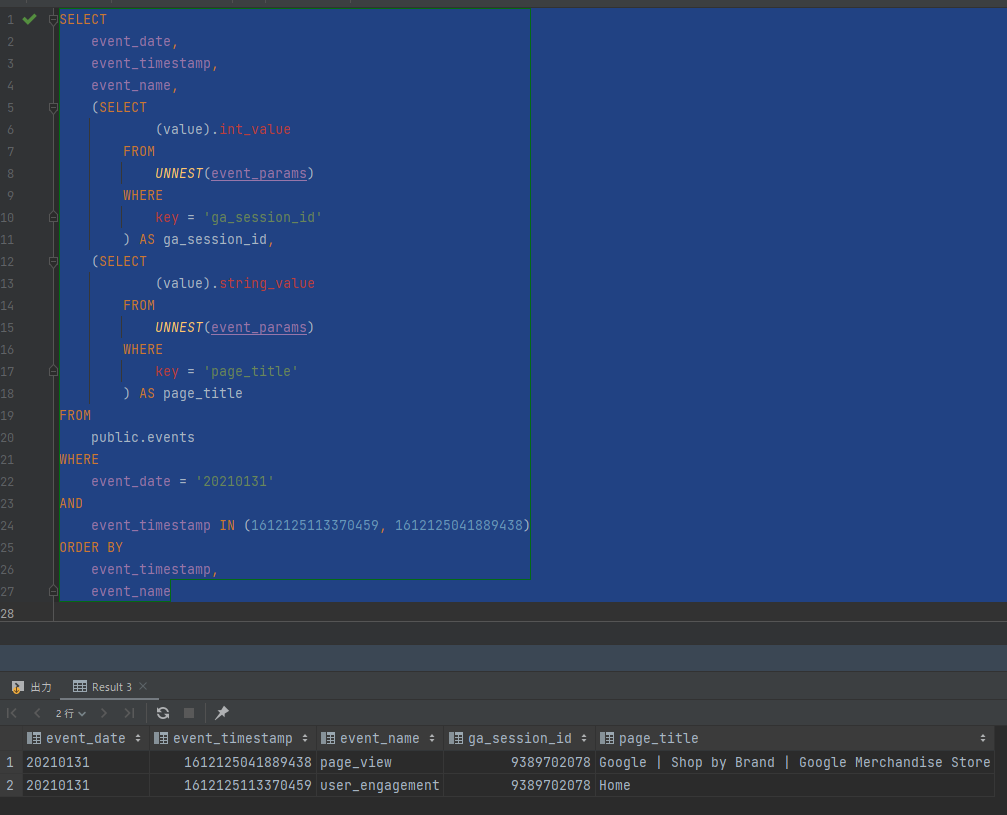Click the '20210131' date literal in line 22
The image size is (1007, 815).
235,482
